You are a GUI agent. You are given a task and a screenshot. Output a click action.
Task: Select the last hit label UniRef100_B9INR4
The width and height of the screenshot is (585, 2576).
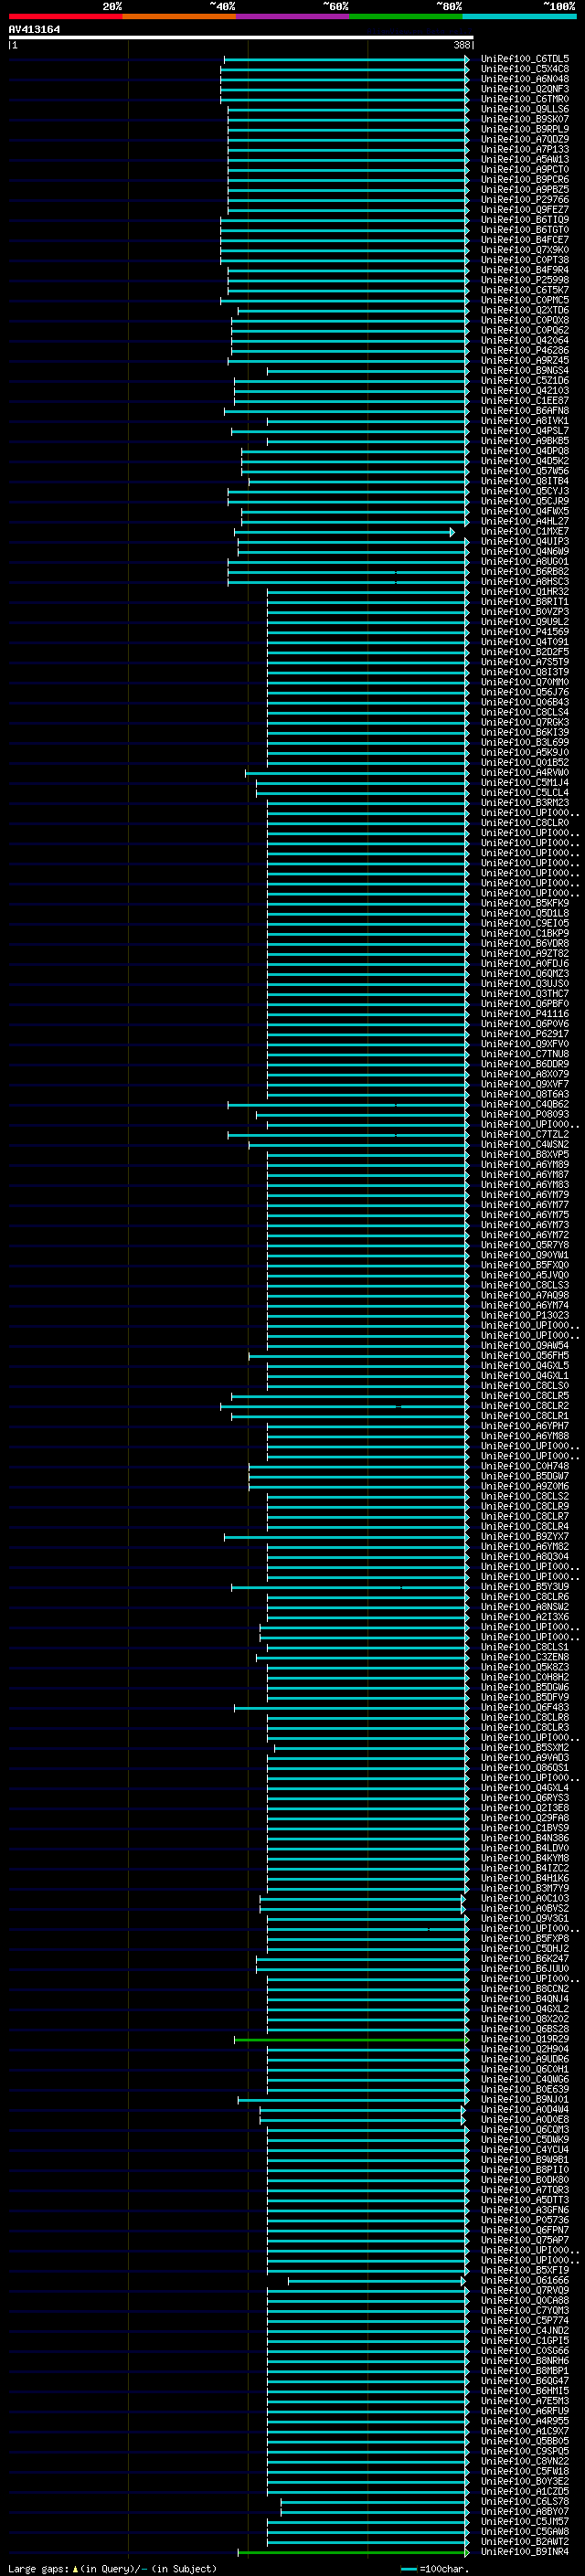coord(524,2552)
